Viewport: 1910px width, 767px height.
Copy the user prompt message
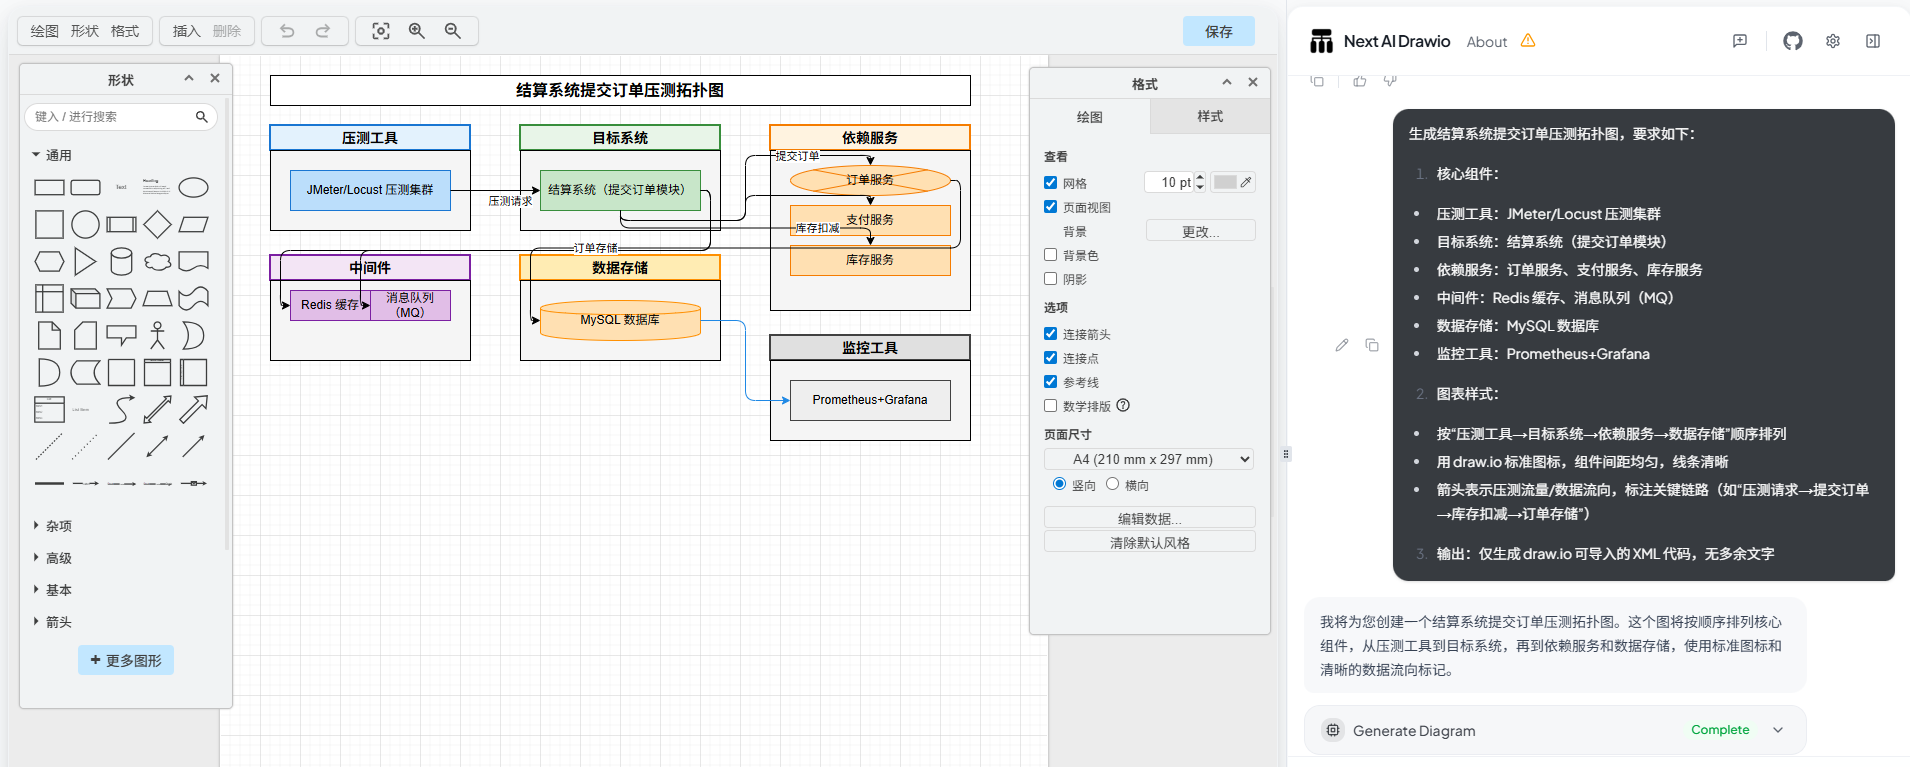tap(1372, 345)
